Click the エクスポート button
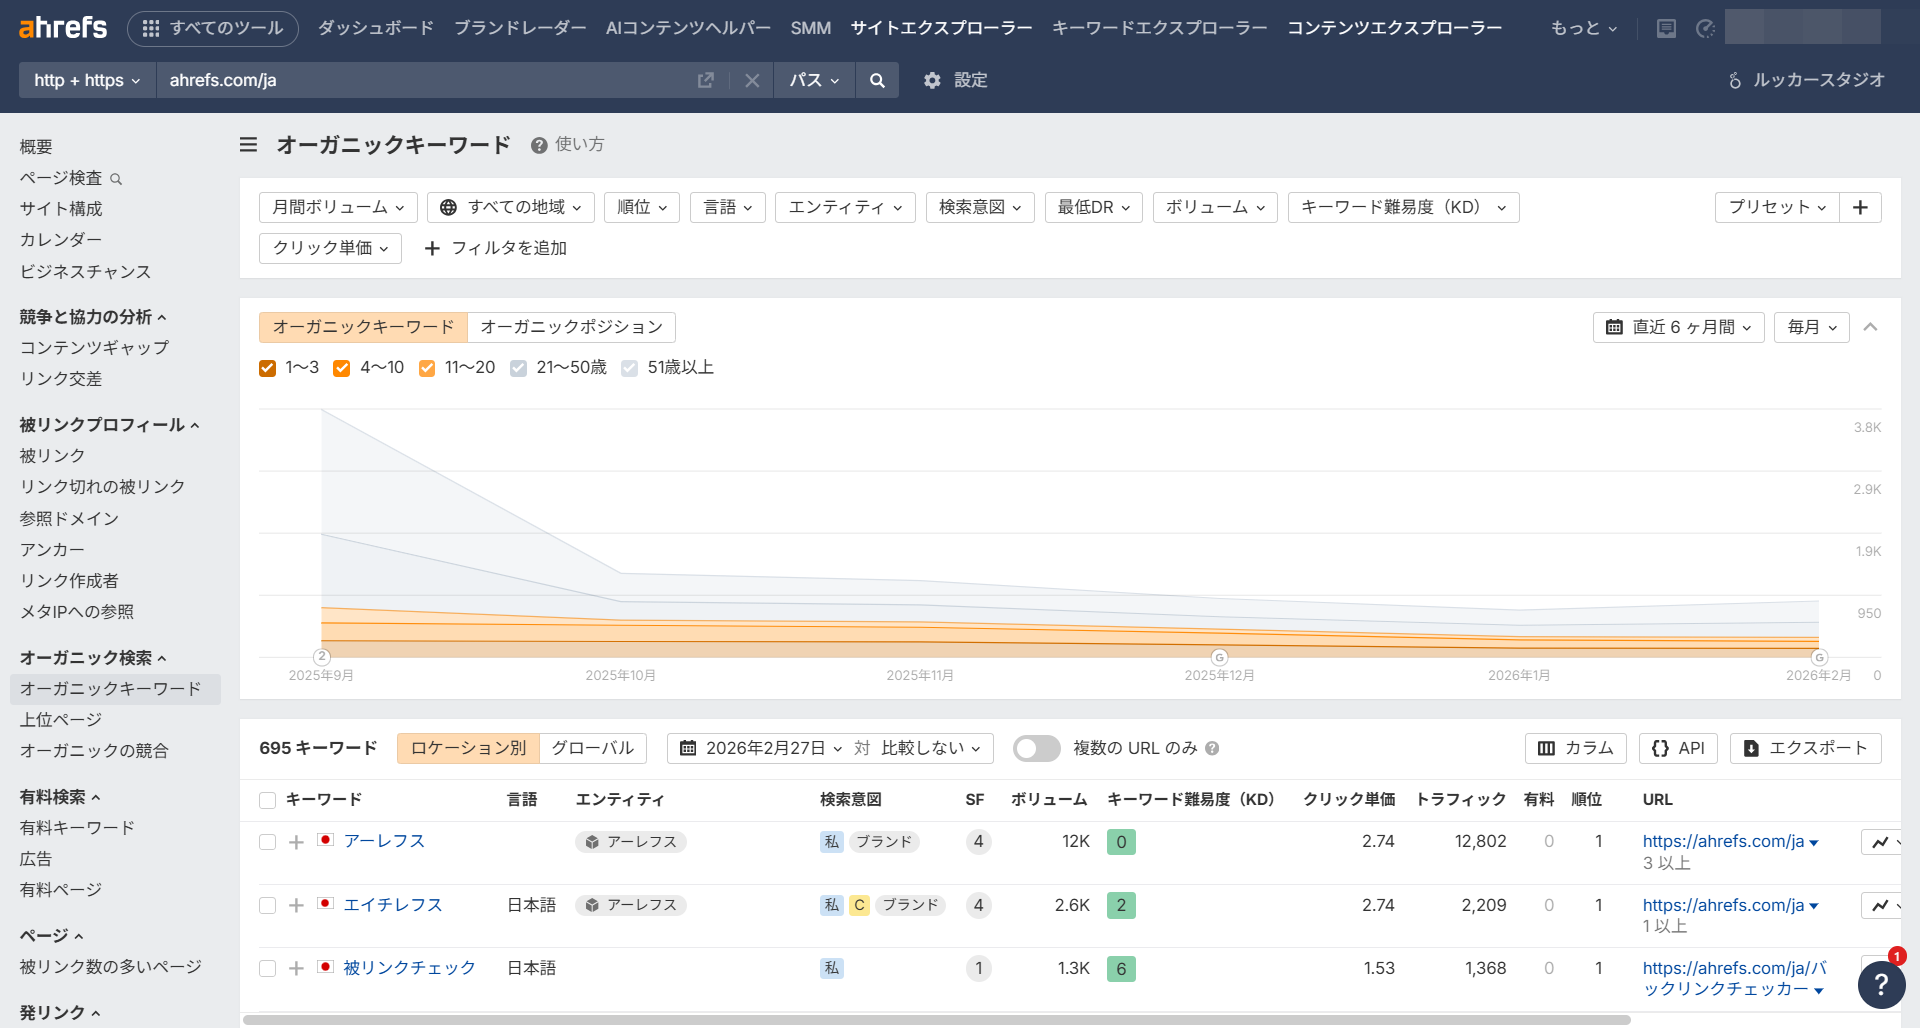This screenshot has height=1028, width=1920. coord(1805,748)
